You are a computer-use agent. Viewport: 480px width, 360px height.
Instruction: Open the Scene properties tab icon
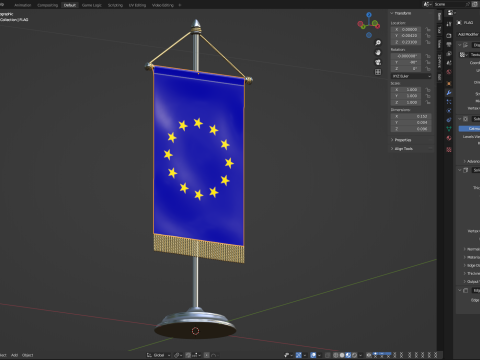(x=449, y=63)
